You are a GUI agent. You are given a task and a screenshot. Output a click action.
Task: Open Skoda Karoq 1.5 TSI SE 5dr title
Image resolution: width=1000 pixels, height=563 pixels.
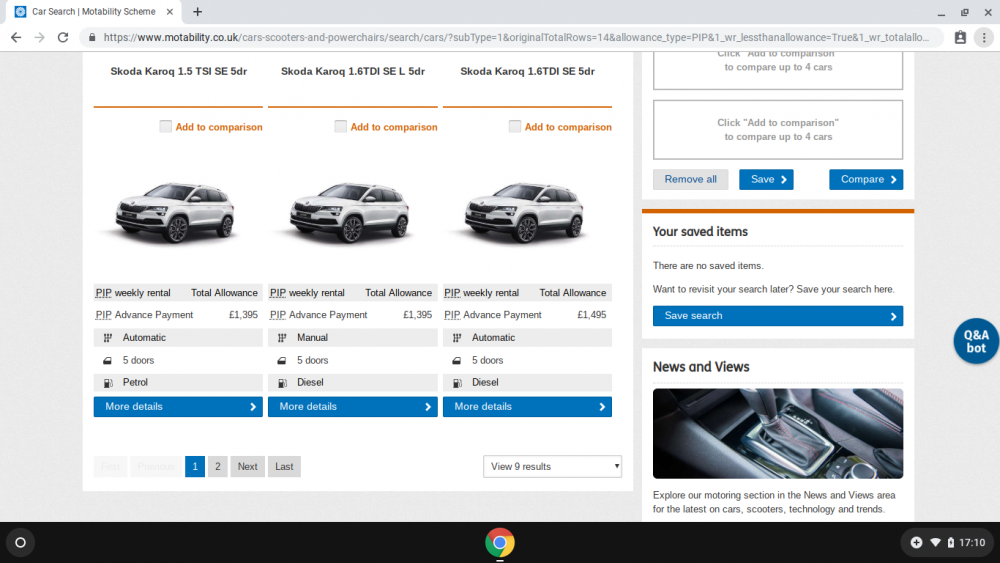click(179, 71)
